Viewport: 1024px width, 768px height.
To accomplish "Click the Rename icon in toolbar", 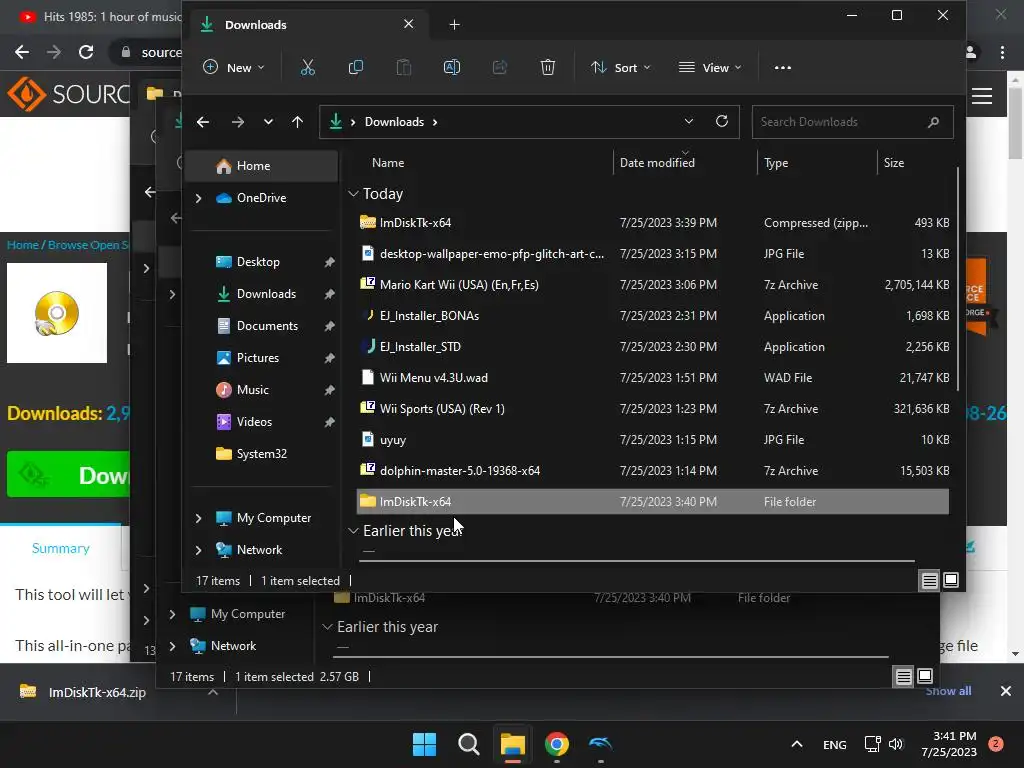I will 452,67.
